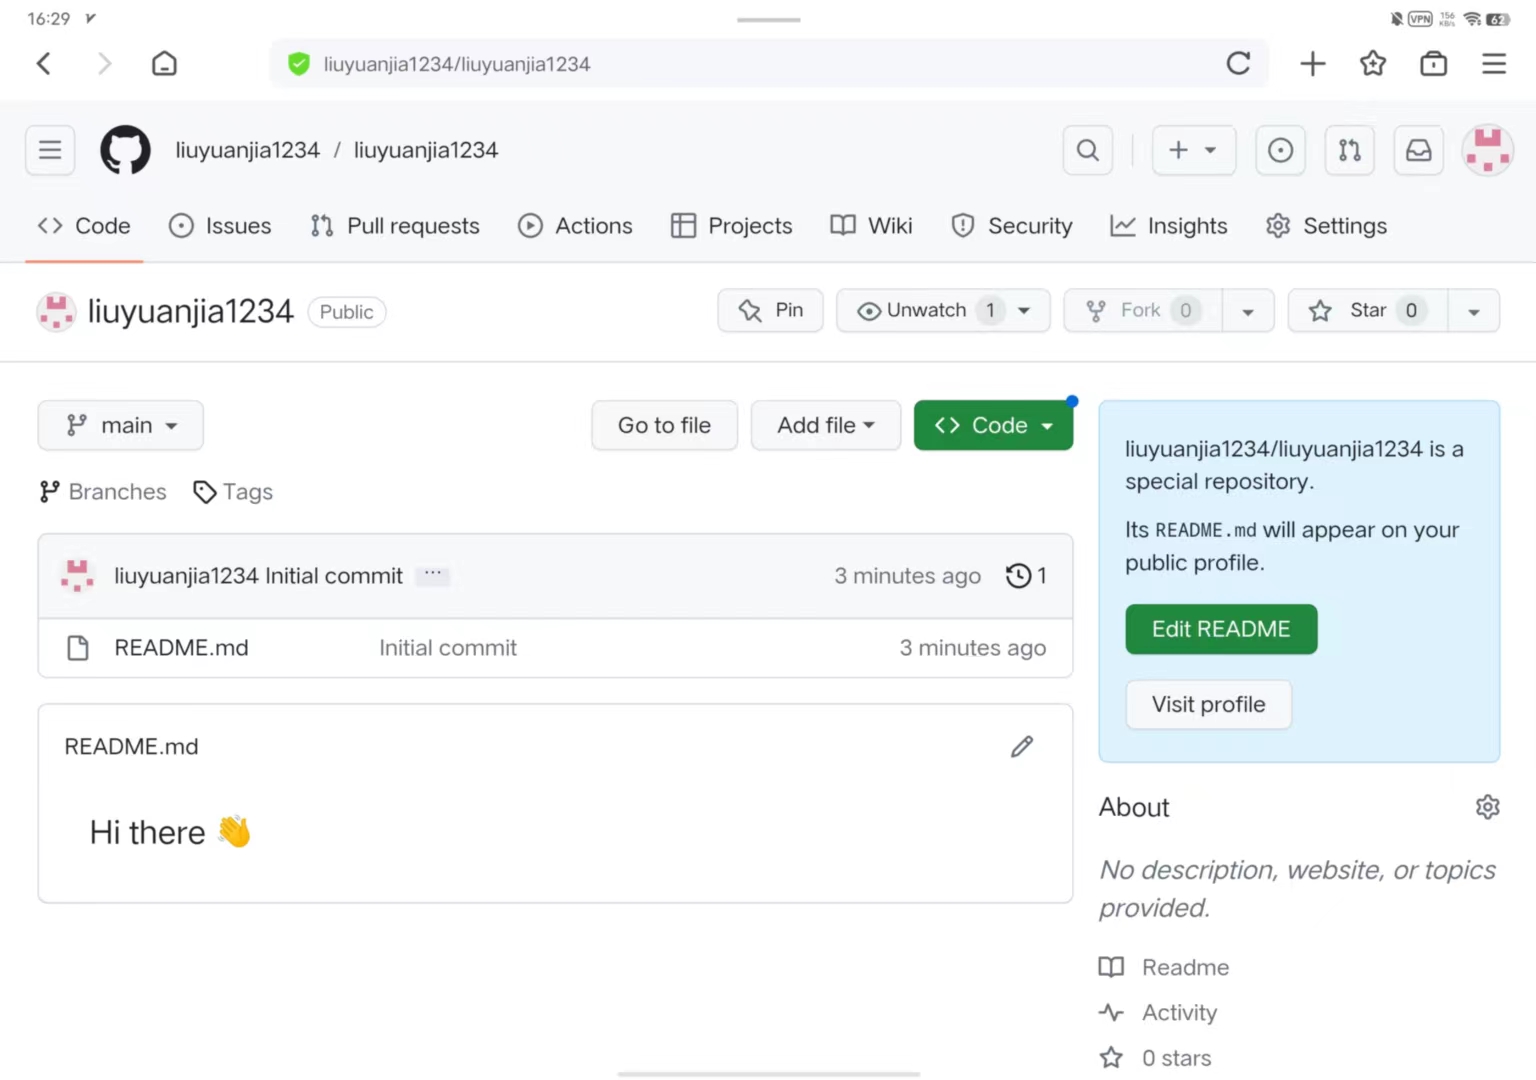Open the main branch selector
The height and width of the screenshot is (1080, 1536).
coord(121,426)
